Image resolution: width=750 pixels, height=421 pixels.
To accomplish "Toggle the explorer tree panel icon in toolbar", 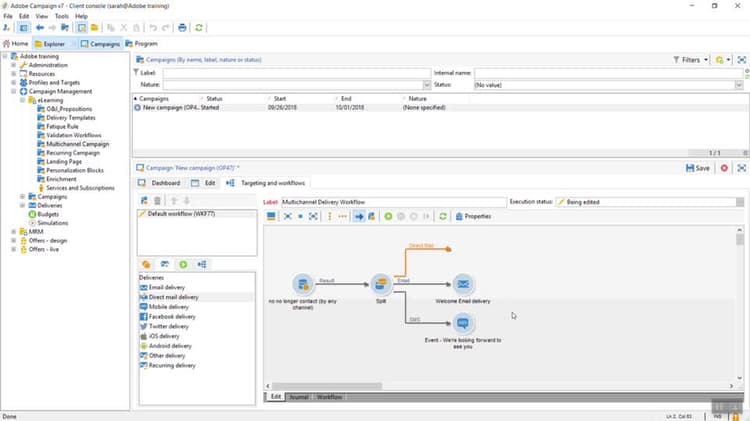I will point(23,28).
